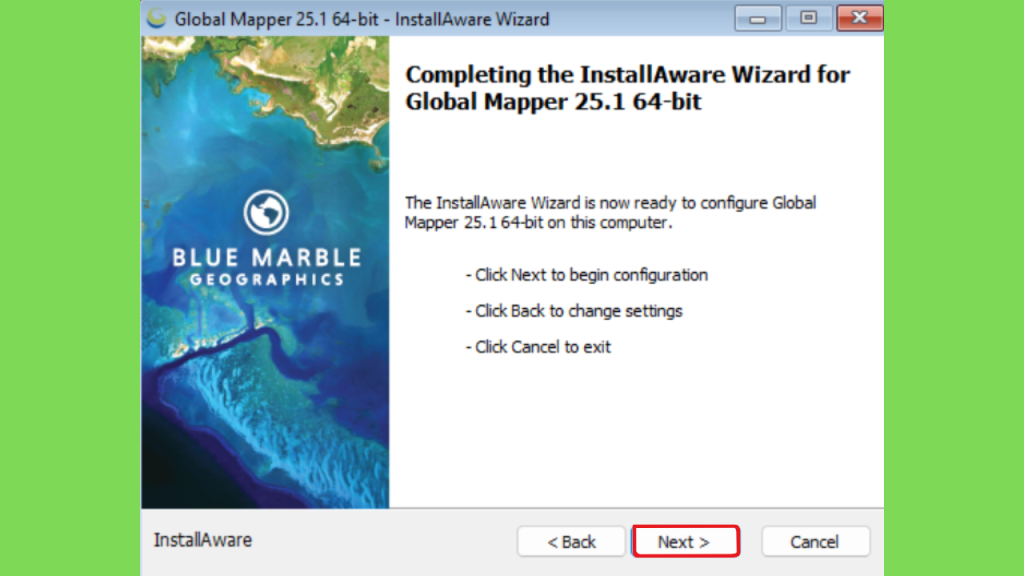Minimize the InstallAware Wizard window

(x=758, y=18)
